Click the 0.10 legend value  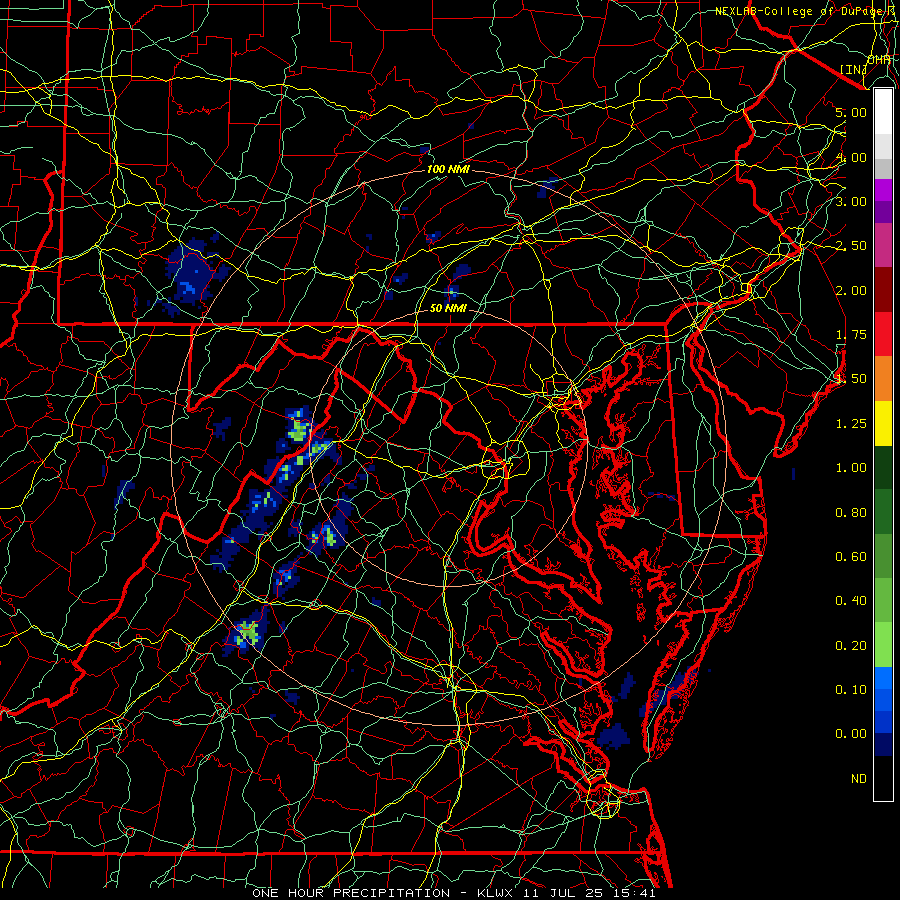click(x=851, y=690)
